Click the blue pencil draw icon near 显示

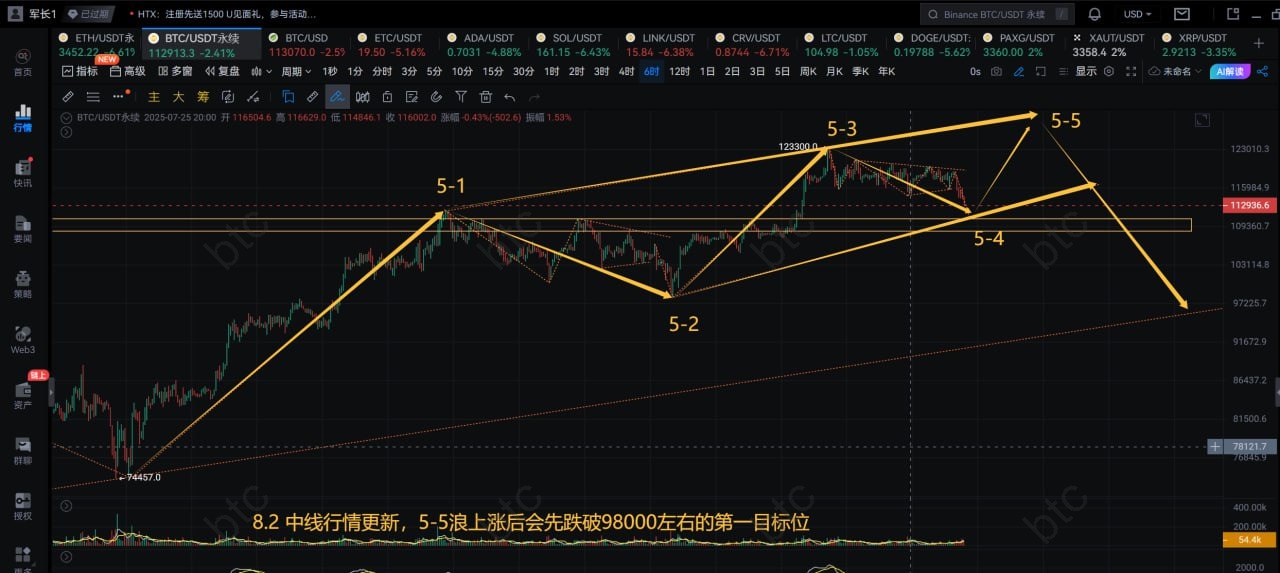(x=1019, y=72)
